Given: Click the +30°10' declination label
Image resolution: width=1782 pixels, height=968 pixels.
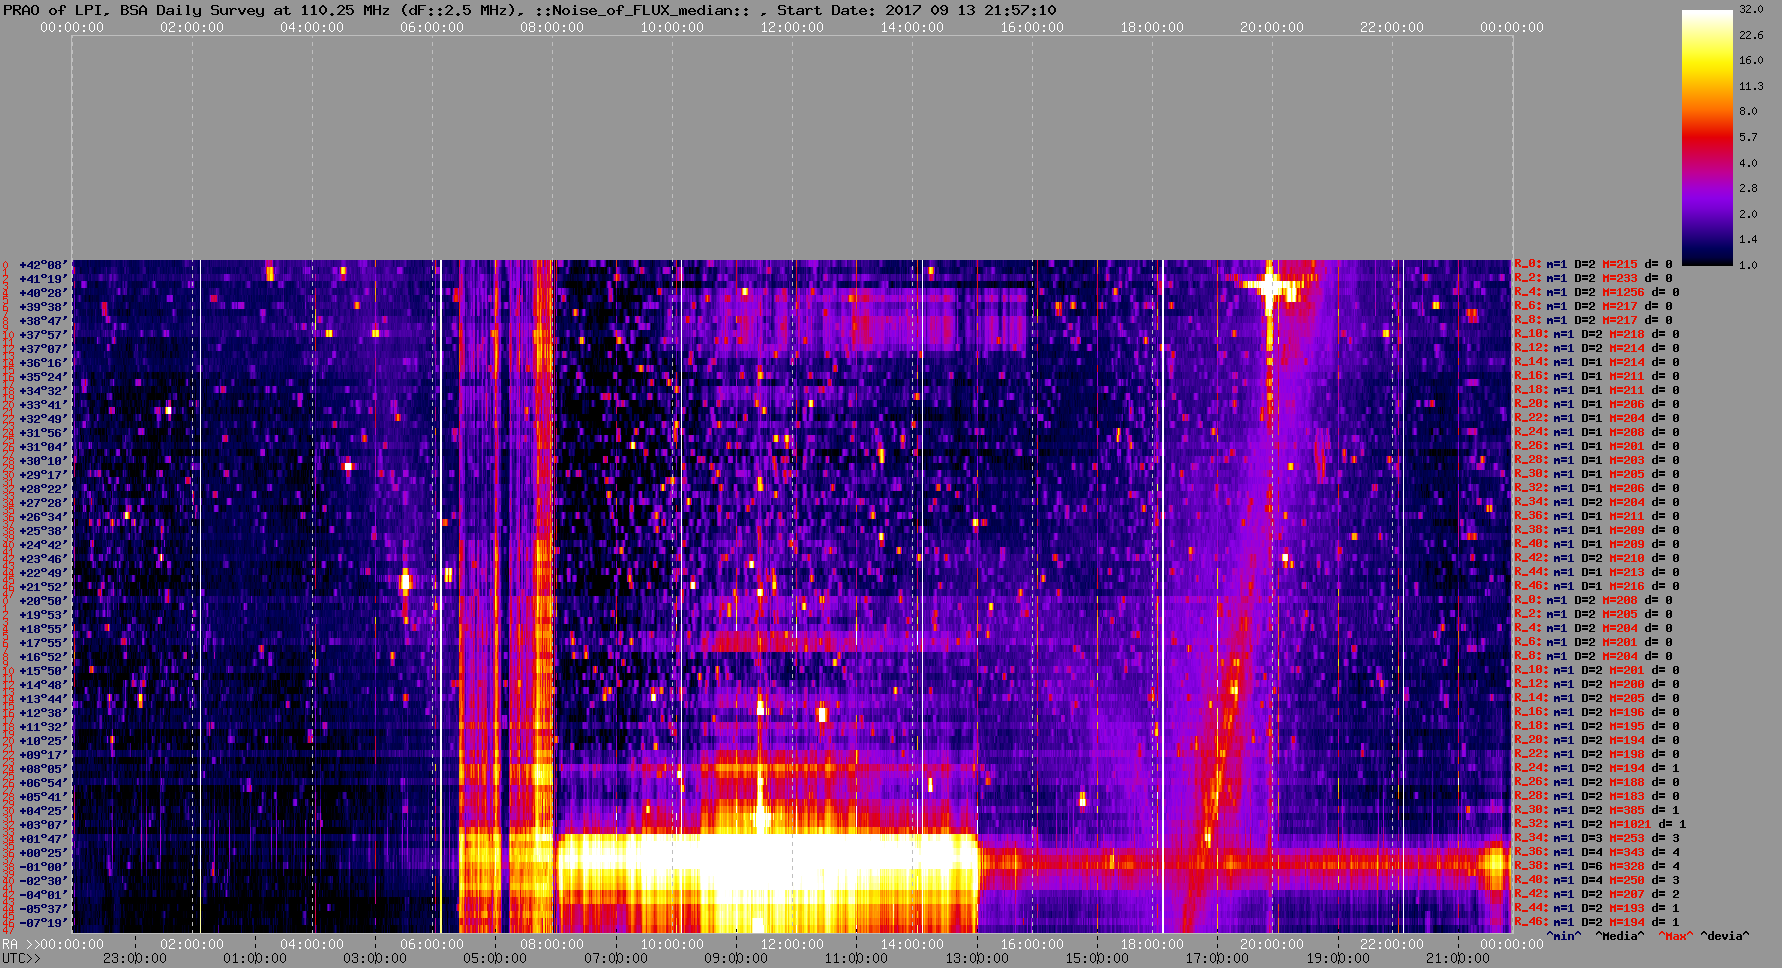Looking at the screenshot, I should [x=43, y=461].
